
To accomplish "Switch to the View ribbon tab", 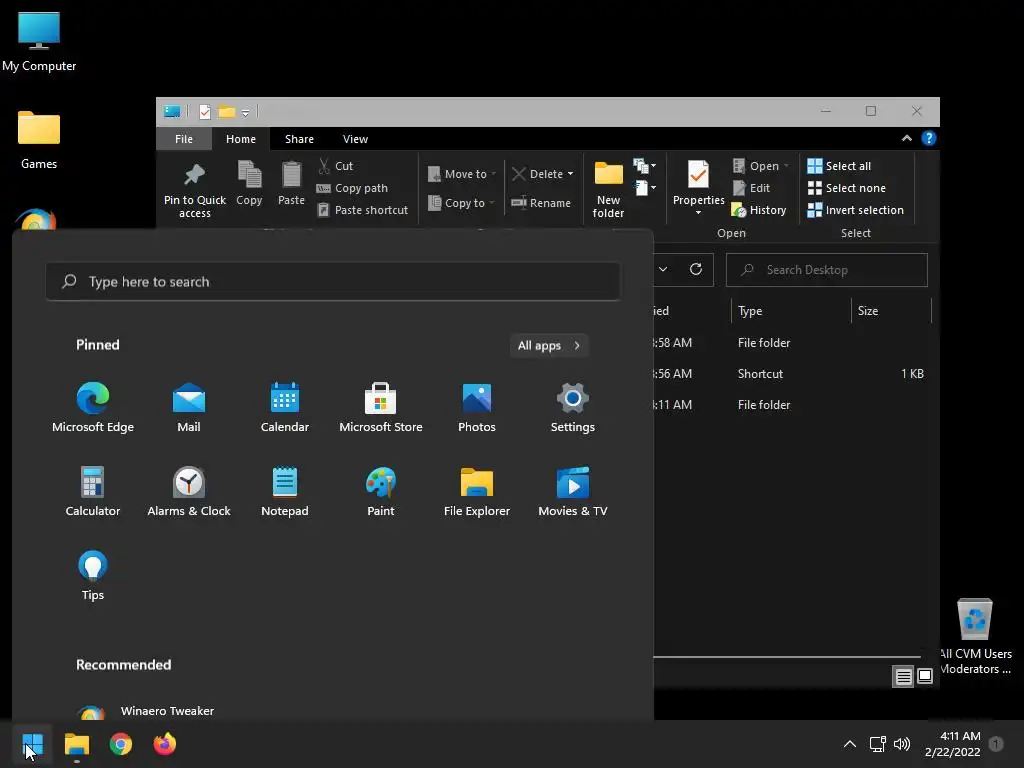I will (x=355, y=139).
